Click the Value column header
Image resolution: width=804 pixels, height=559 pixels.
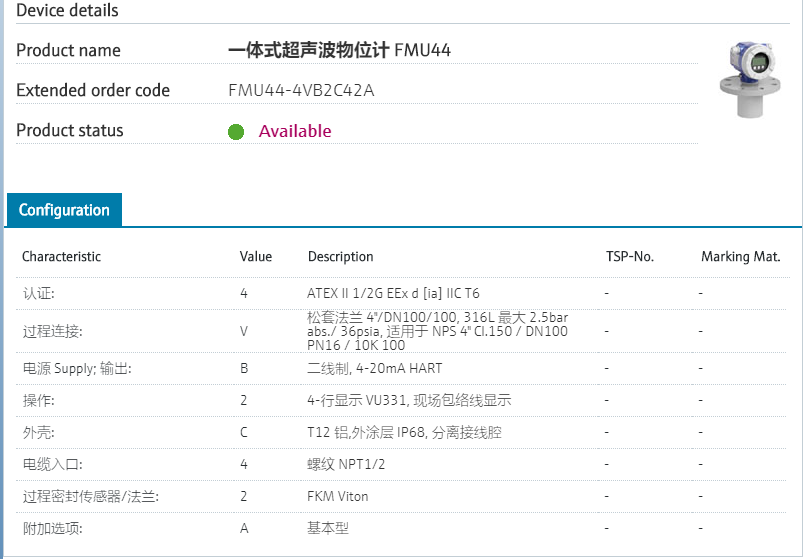tap(256, 257)
